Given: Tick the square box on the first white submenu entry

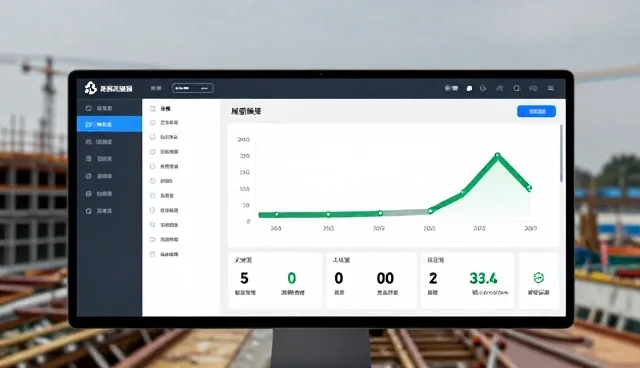Looking at the screenshot, I should point(153,109).
